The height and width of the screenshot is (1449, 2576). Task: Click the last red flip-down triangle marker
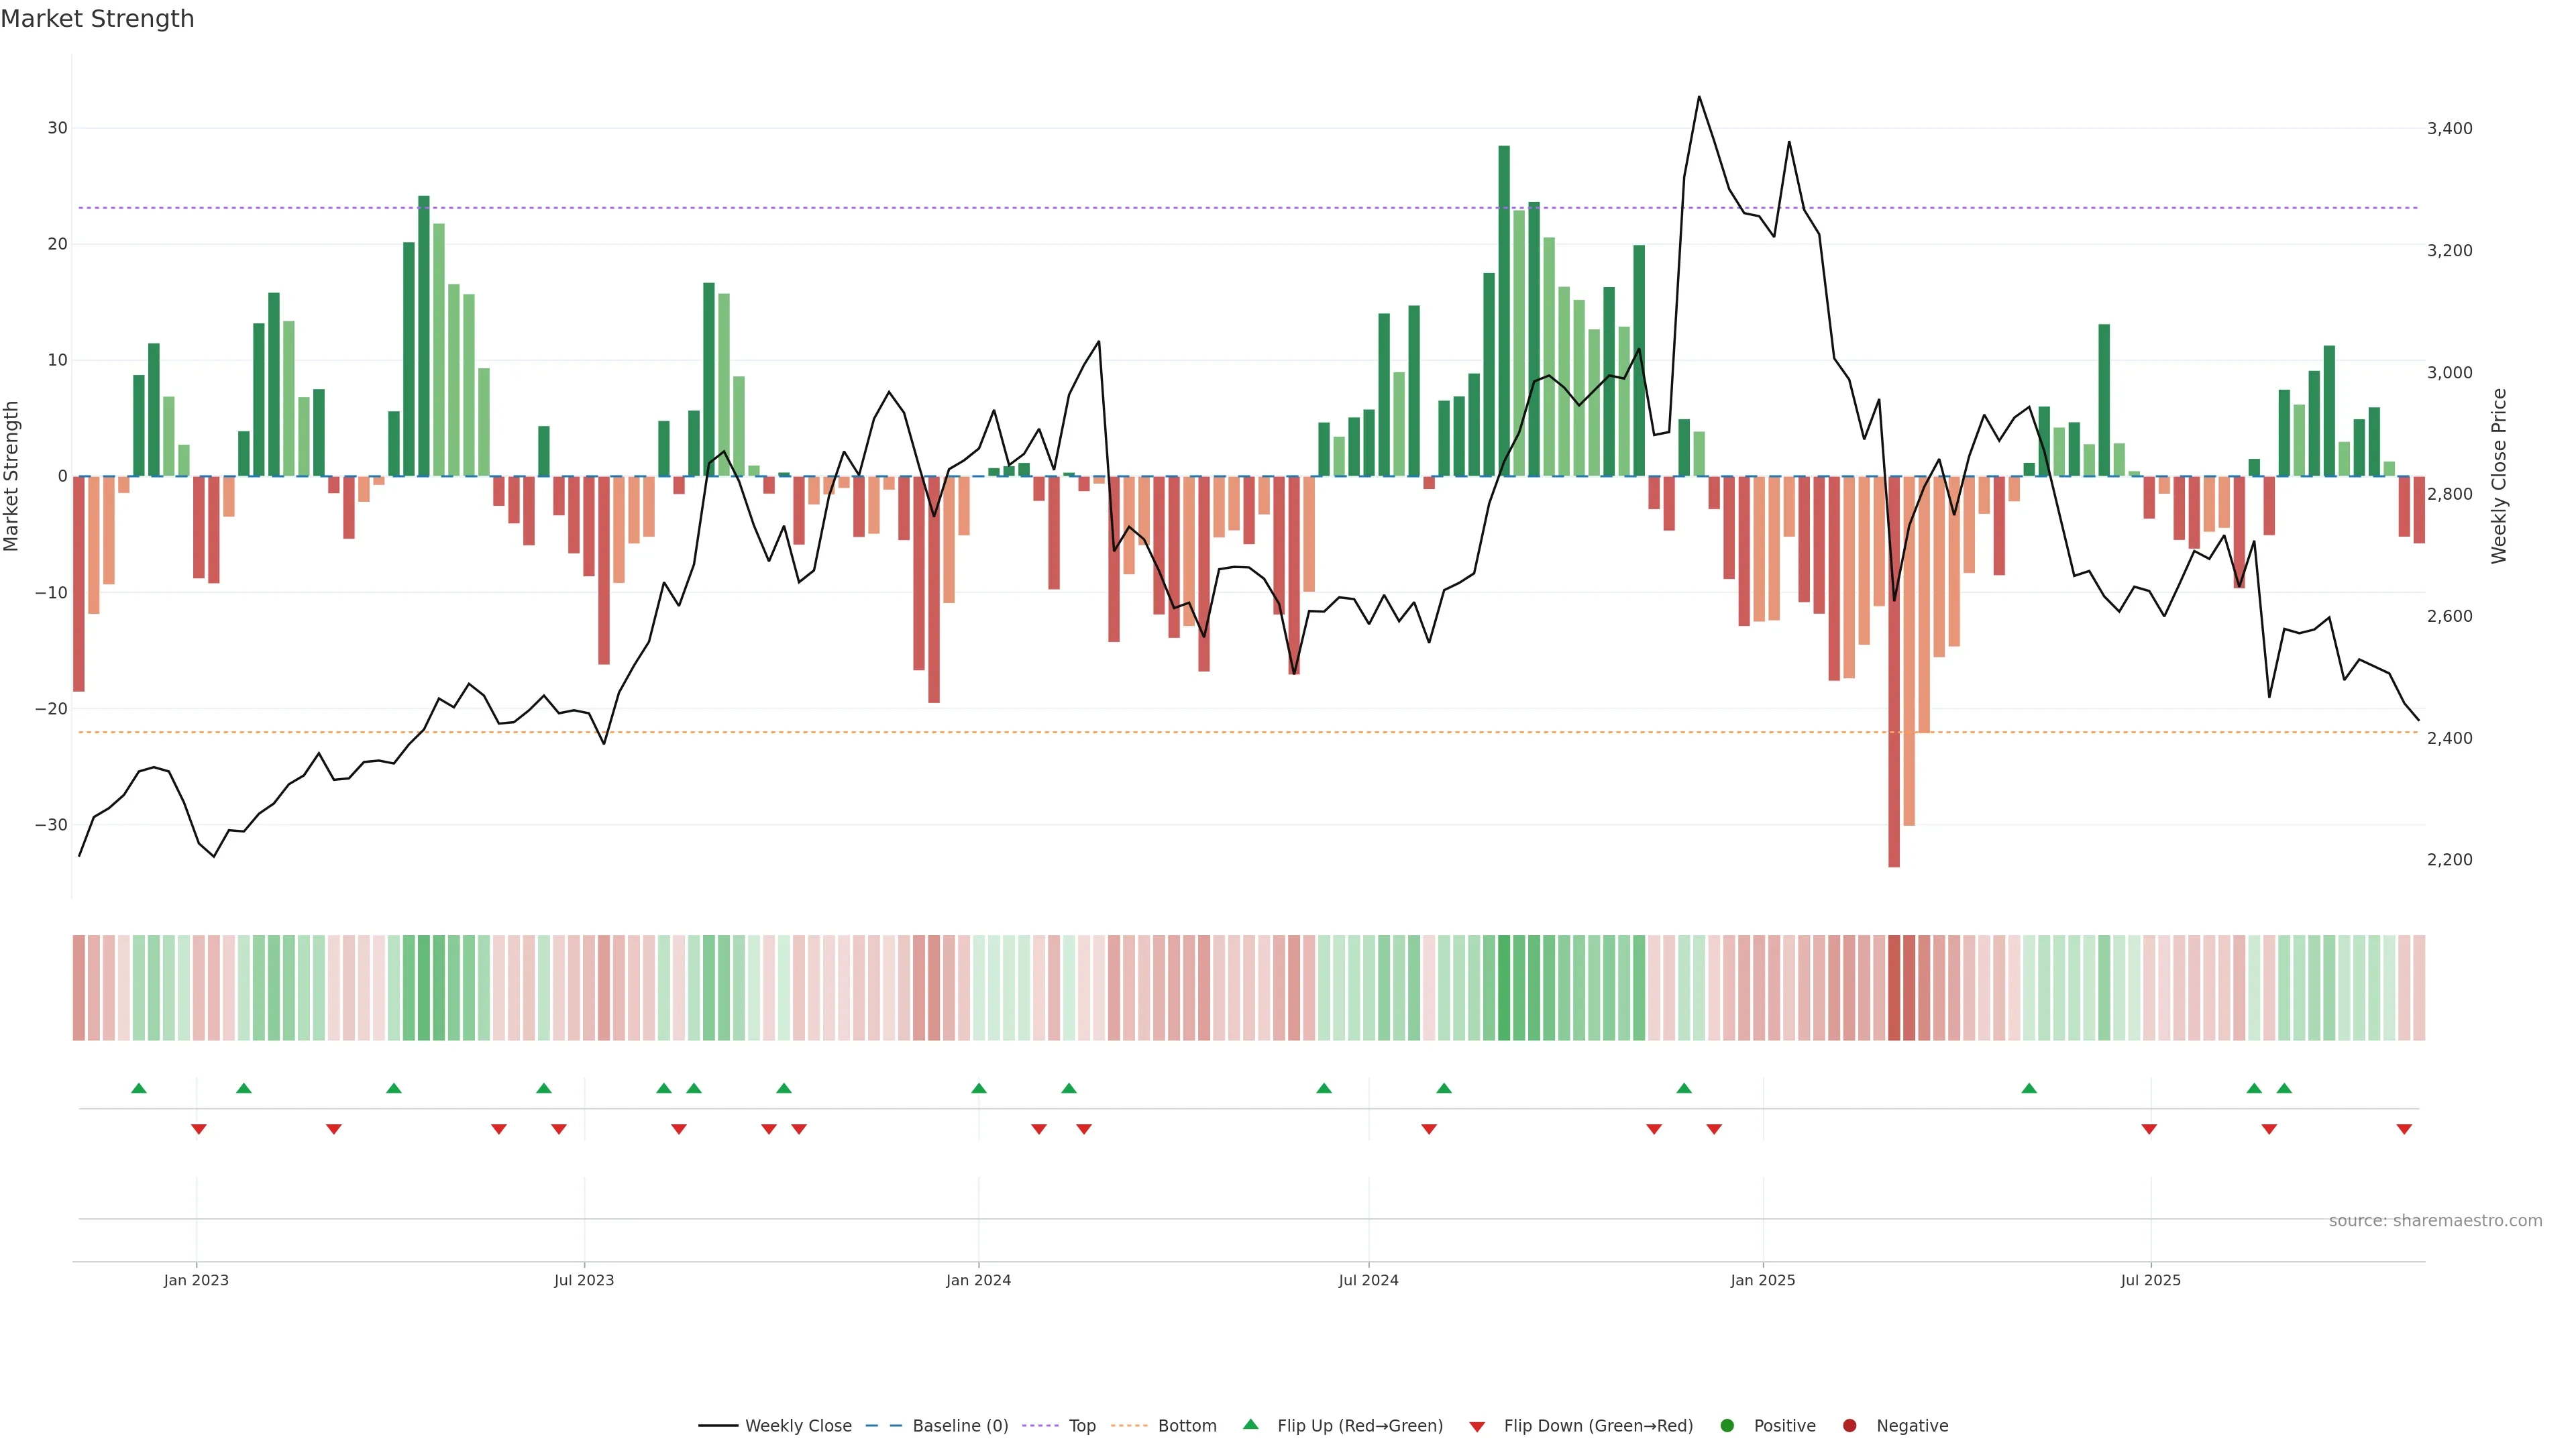[x=2404, y=1129]
